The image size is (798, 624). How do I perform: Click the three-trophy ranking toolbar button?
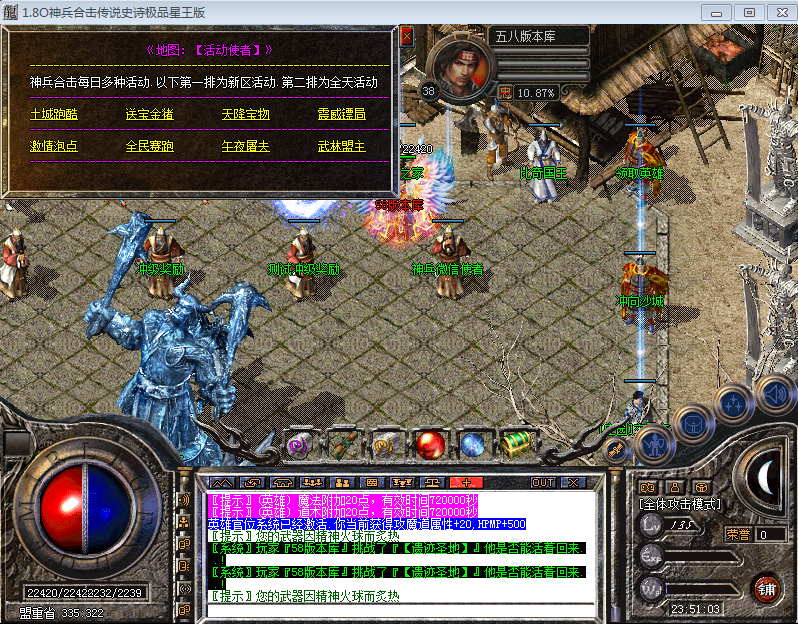402,482
